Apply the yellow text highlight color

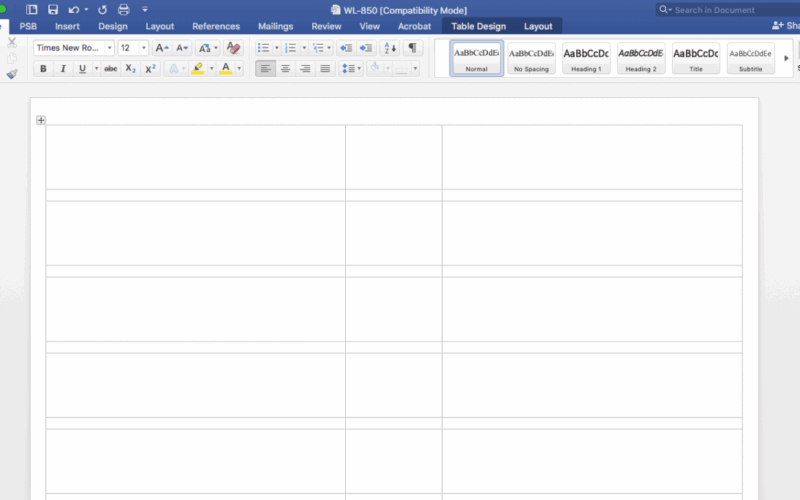[x=198, y=68]
